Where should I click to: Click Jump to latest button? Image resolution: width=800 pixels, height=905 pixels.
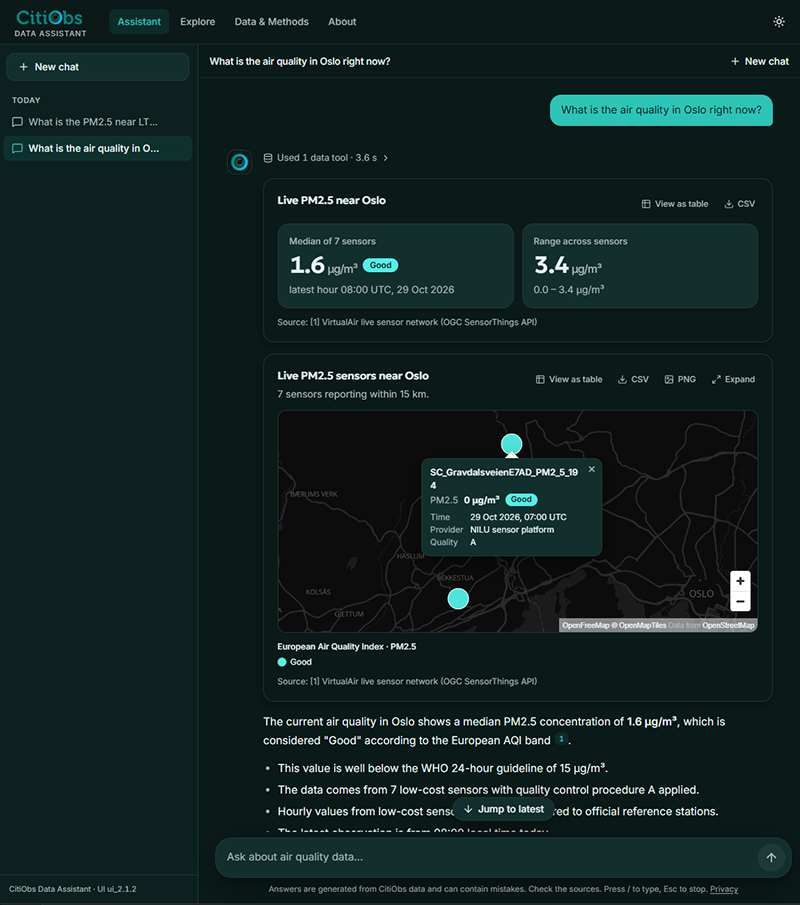[503, 809]
